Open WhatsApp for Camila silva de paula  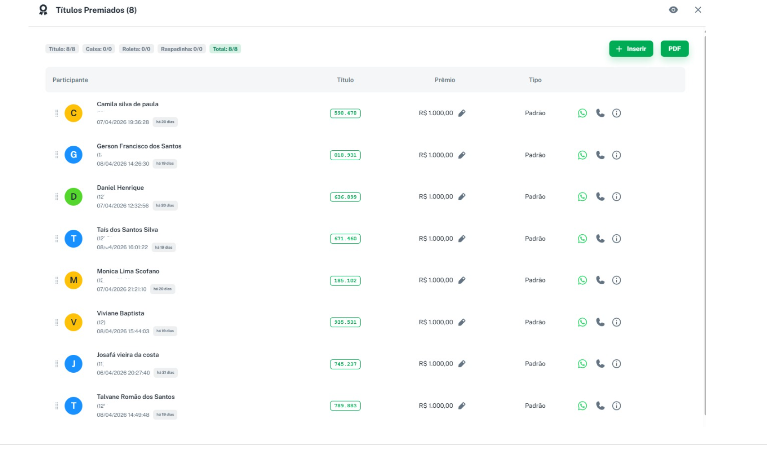582,113
